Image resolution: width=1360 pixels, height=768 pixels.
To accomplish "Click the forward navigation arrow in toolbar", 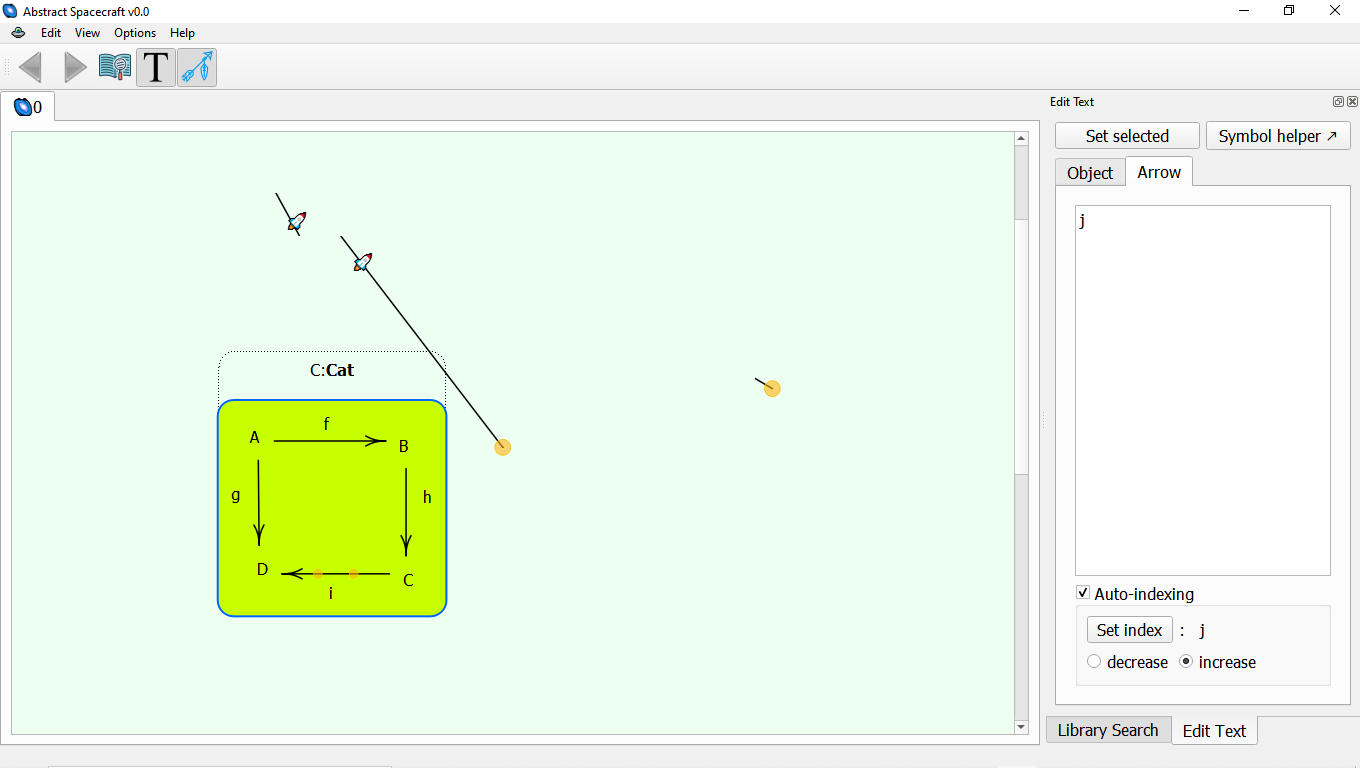I will click(75, 68).
